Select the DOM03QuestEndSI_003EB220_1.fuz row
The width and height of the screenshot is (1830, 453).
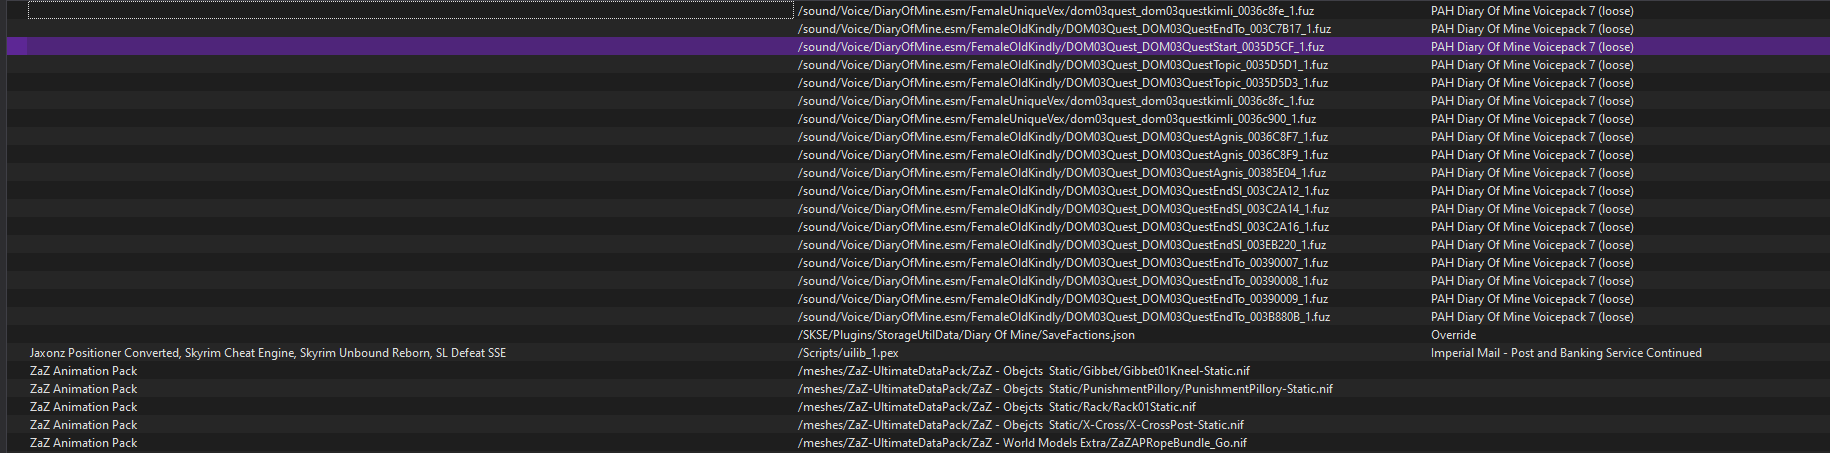coord(1061,245)
